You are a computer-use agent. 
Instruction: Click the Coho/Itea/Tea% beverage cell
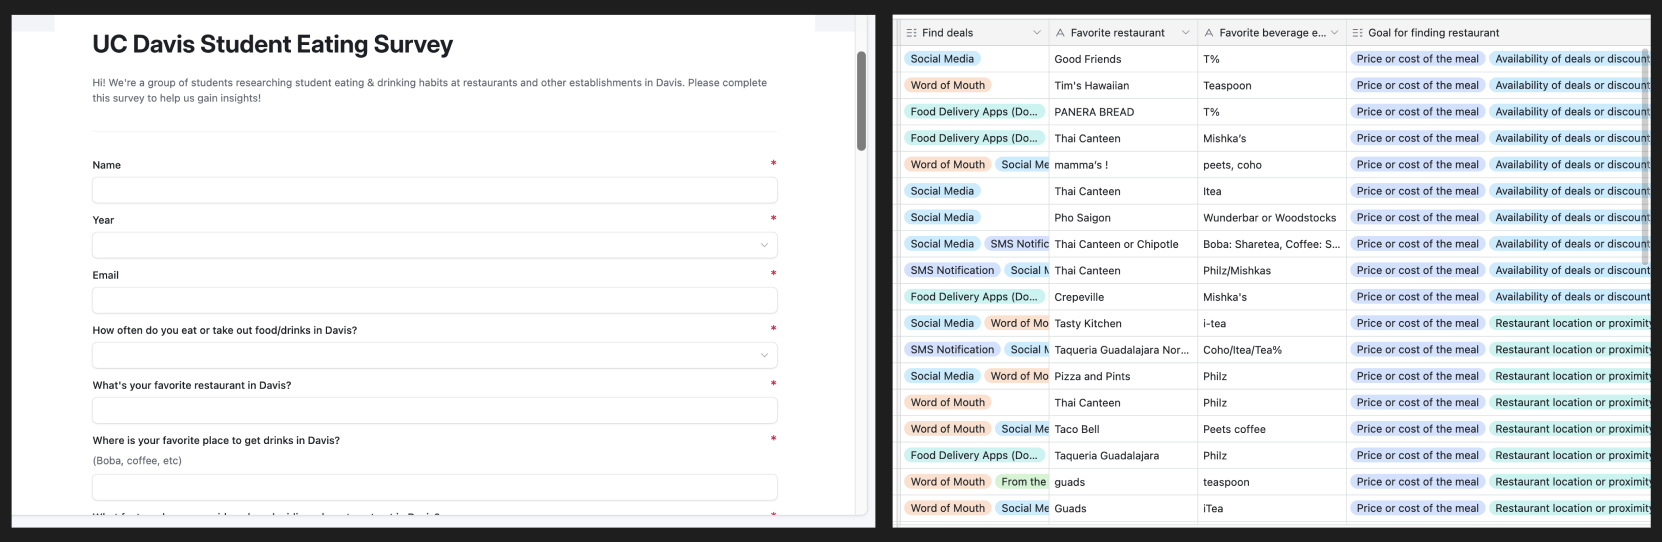pos(1272,350)
